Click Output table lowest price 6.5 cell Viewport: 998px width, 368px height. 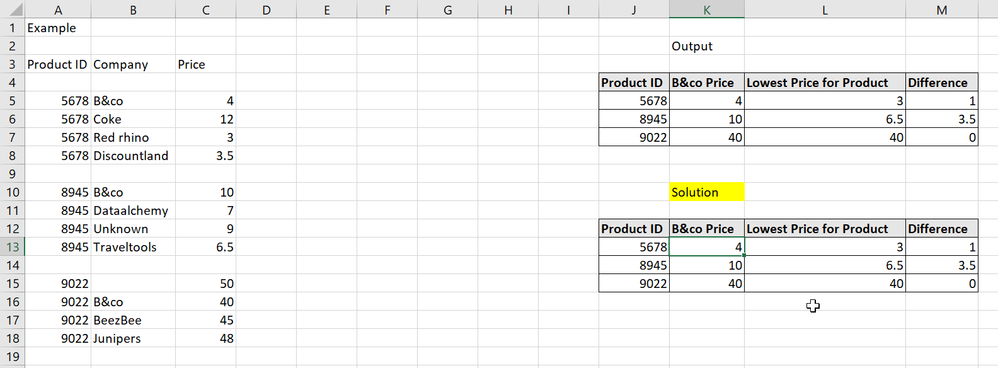point(825,119)
